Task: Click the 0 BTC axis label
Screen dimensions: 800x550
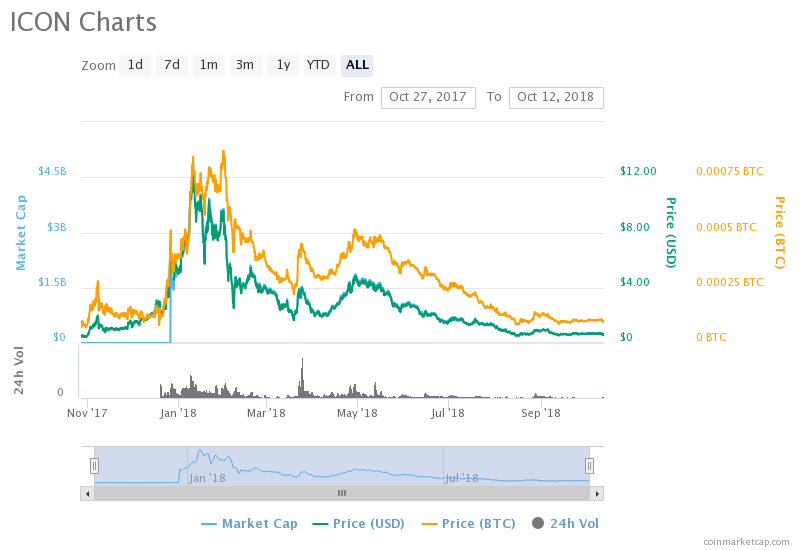Action: tap(711, 337)
